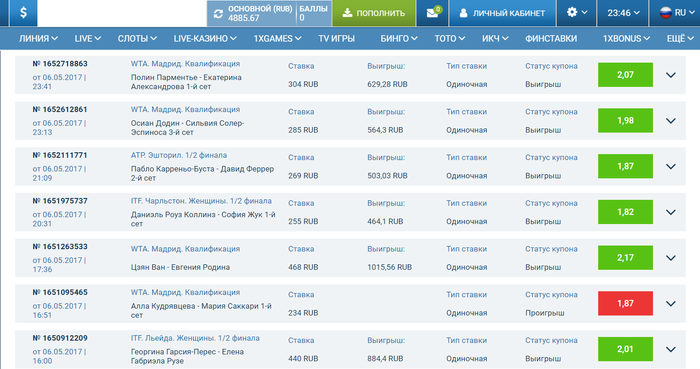Open ITF. Чарльстон. Женщины link
This screenshot has width=700, height=369.
pyautogui.click(x=201, y=201)
